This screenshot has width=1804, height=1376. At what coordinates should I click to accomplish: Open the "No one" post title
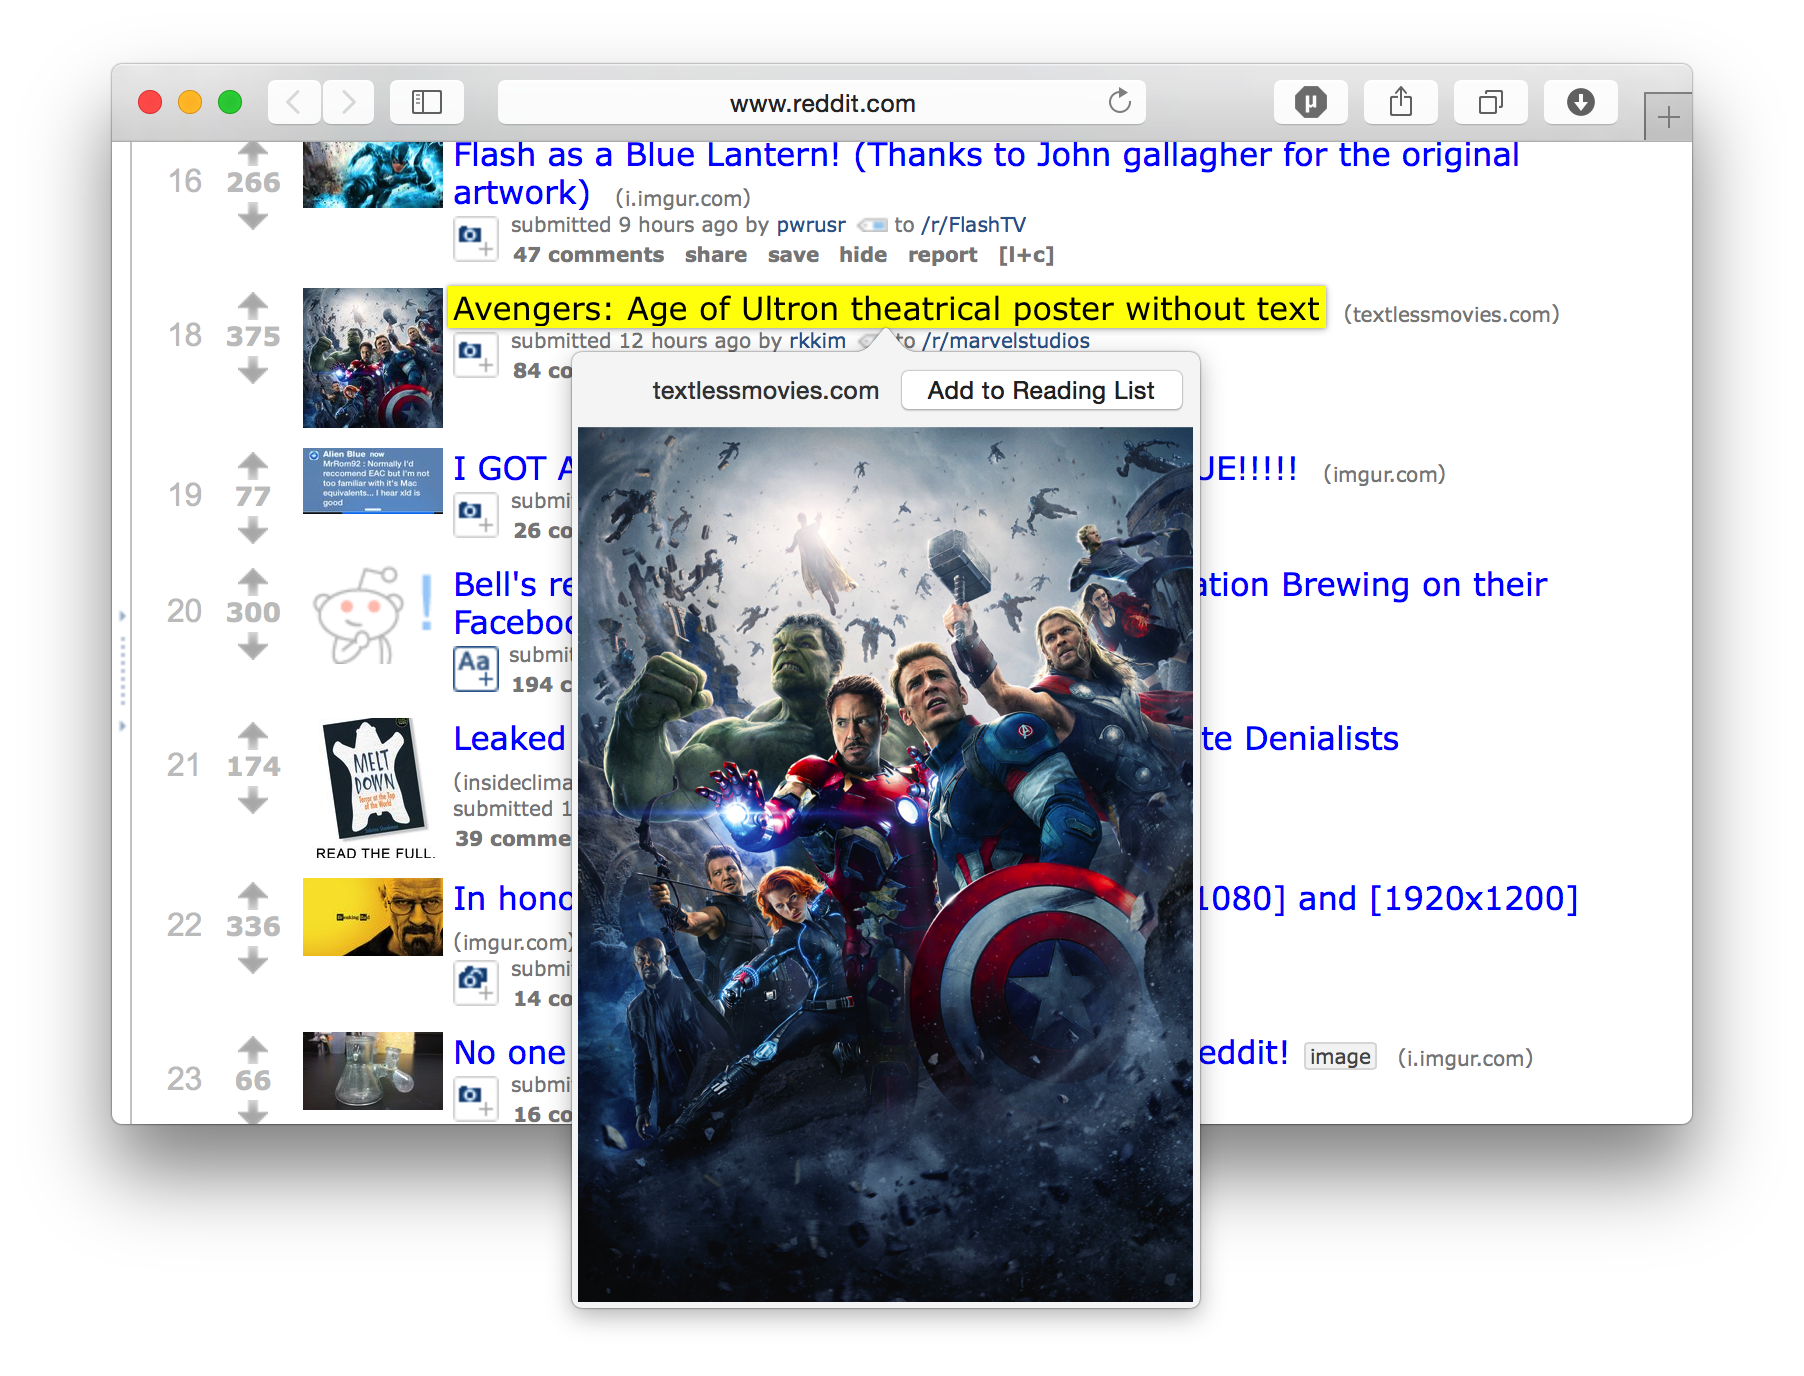[510, 1052]
